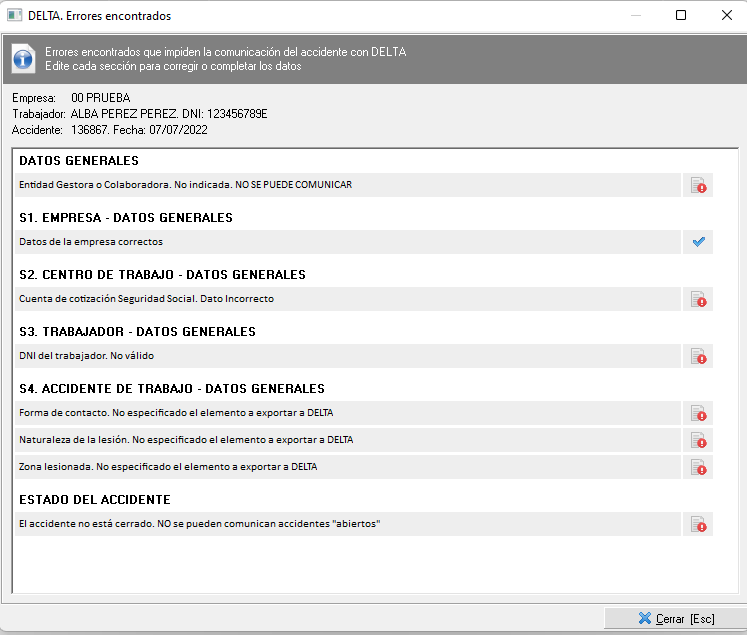Click the DELTA window title bar icon
Viewport: 747px width, 635px height.
coord(15,16)
